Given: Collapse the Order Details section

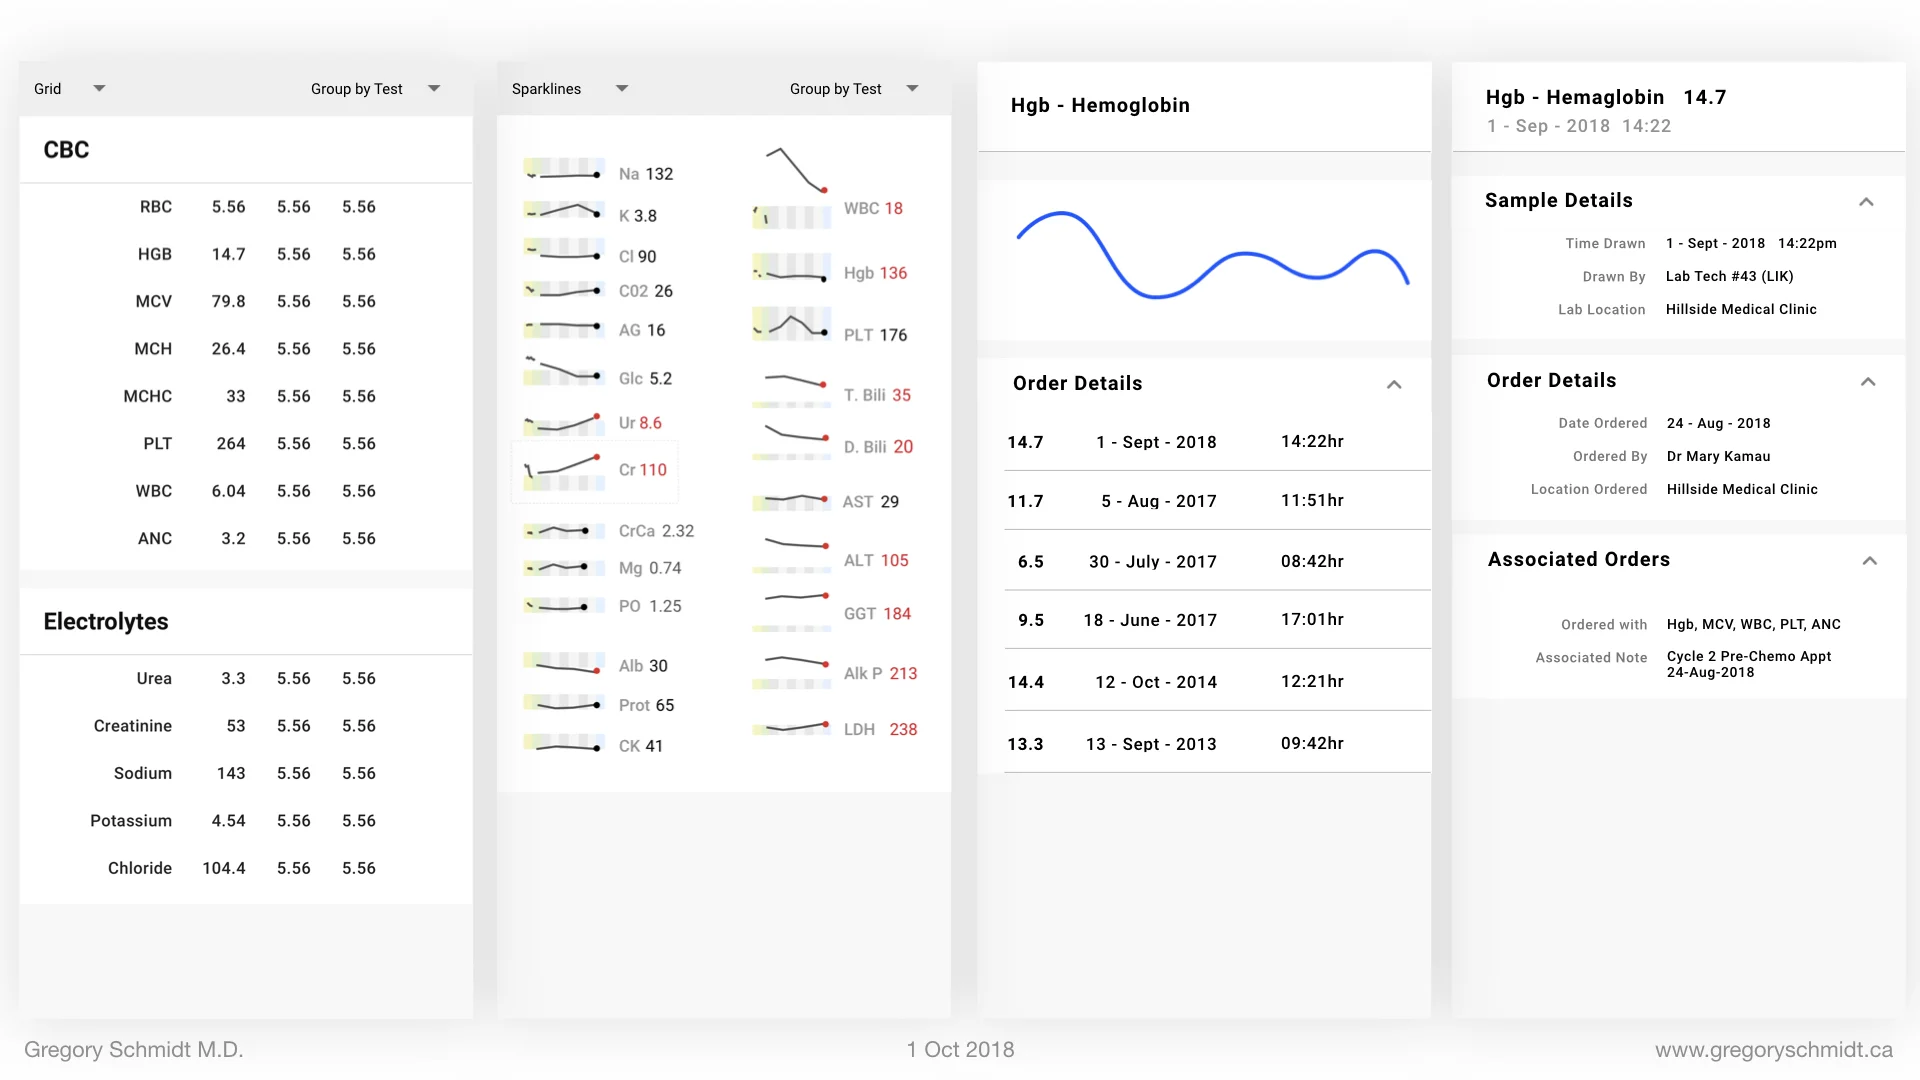Looking at the screenshot, I should (x=1866, y=381).
